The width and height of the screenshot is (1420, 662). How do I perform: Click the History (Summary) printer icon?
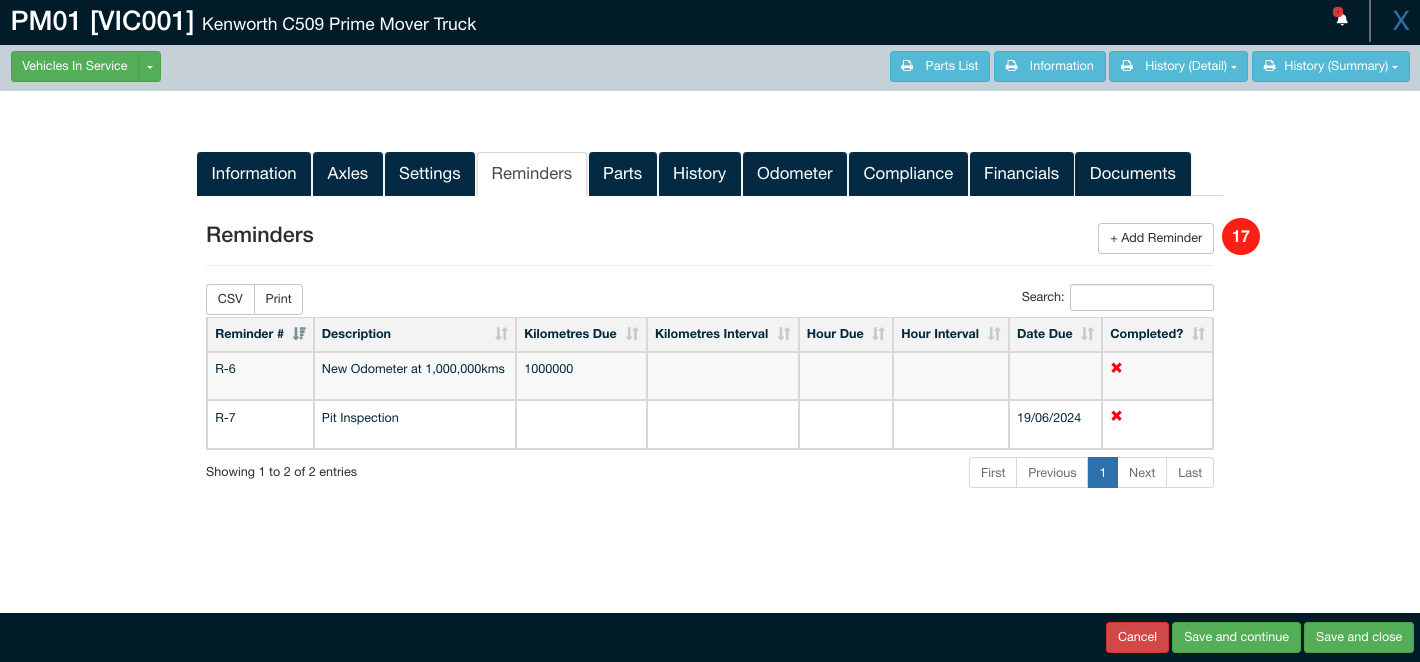pyautogui.click(x=1270, y=66)
